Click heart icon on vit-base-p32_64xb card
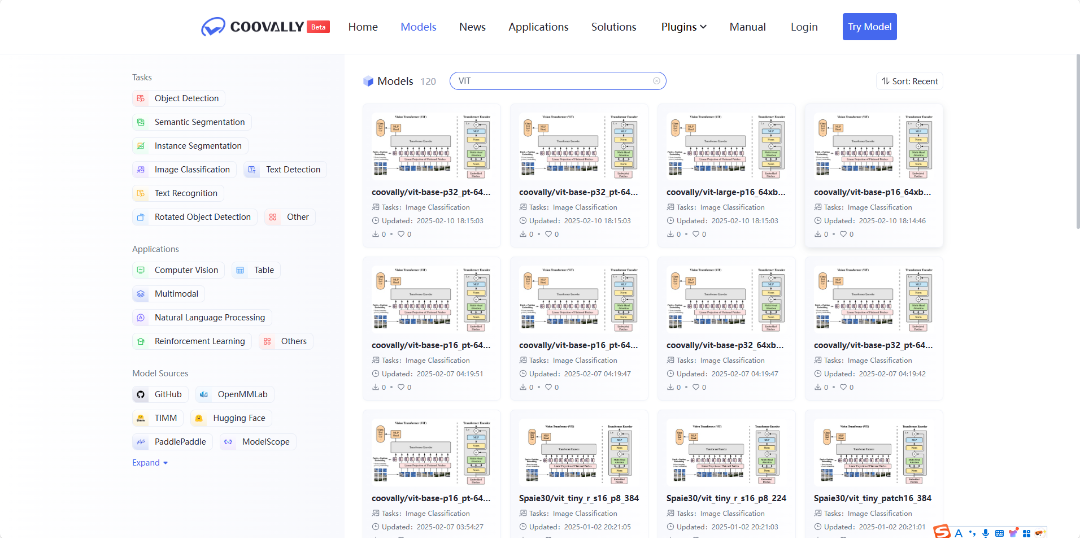This screenshot has height=538, width=1080. [x=696, y=387]
